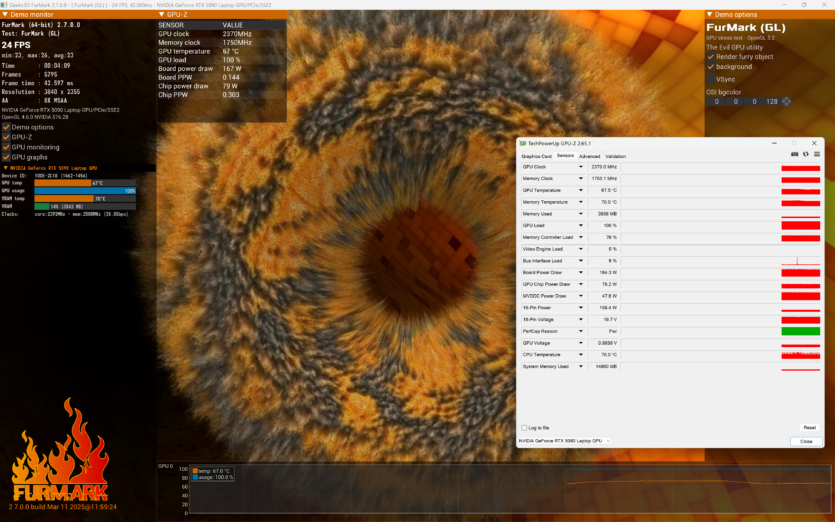This screenshot has width=835, height=522.
Task: Open the Memory Used sensor dropdown
Action: [580, 214]
